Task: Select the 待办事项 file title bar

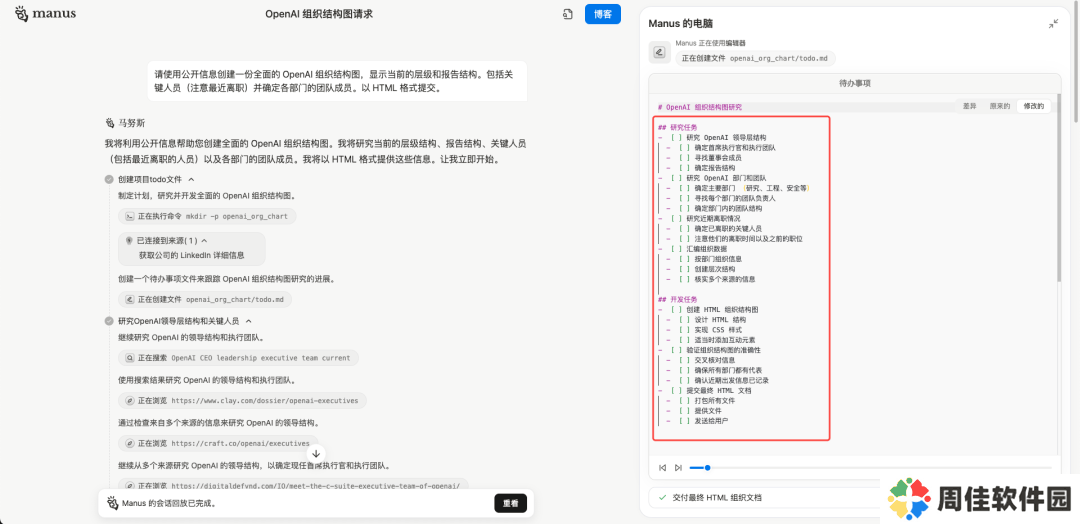Action: click(x=855, y=83)
